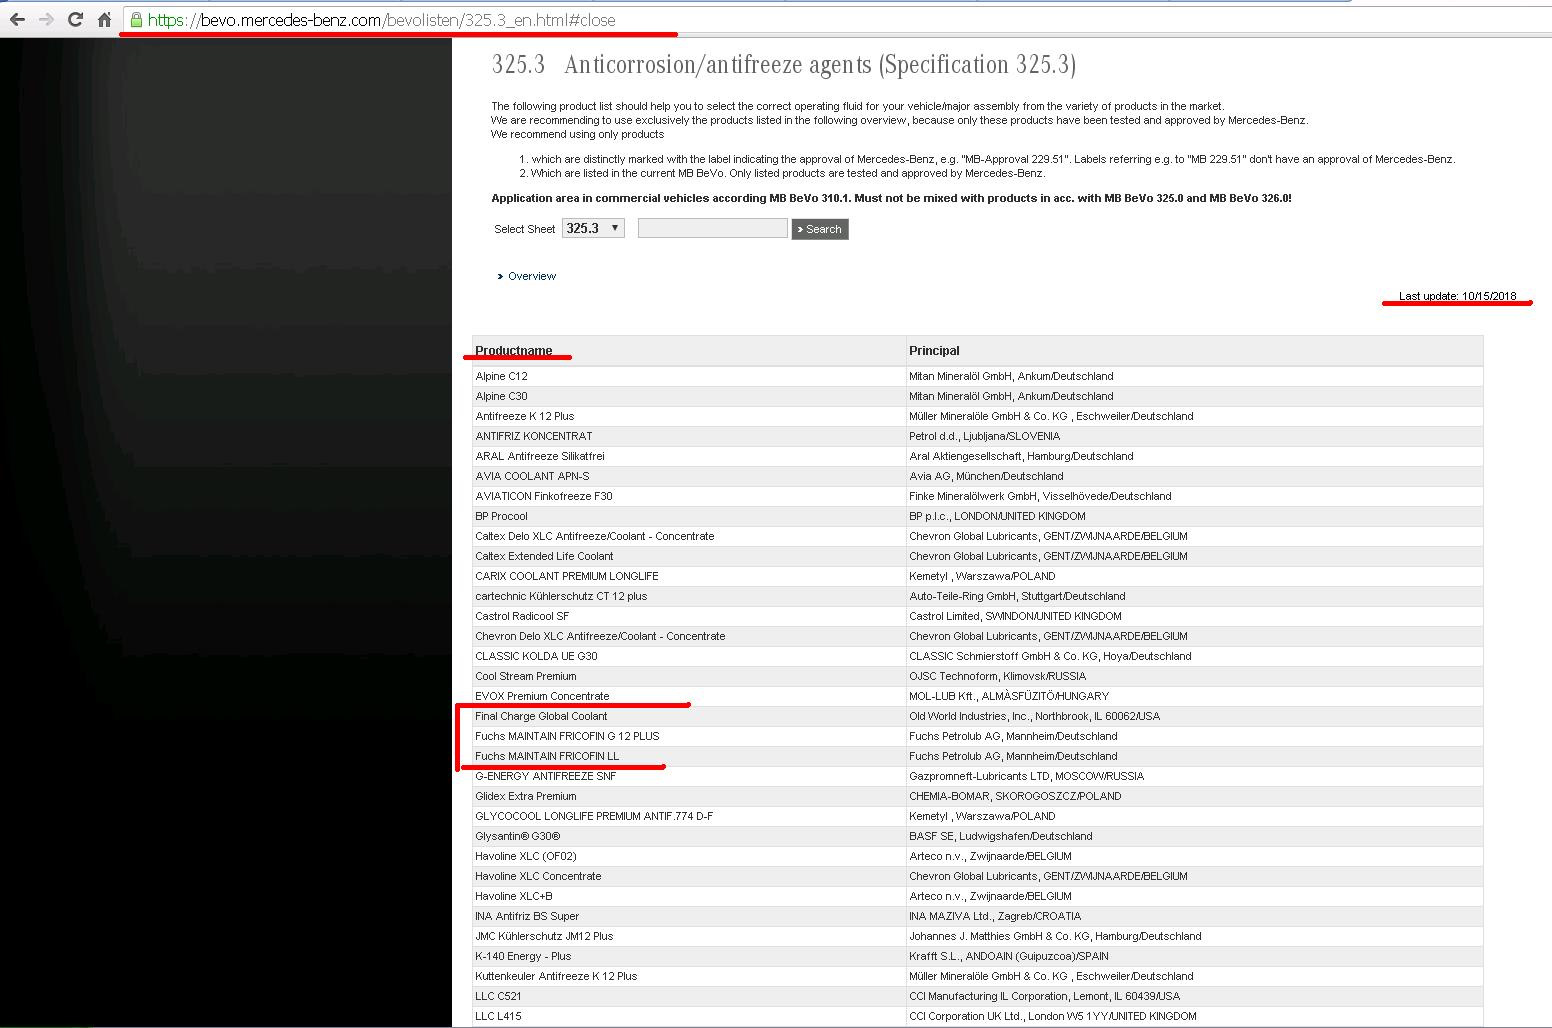Image resolution: width=1552 pixels, height=1028 pixels.
Task: Select LLC C521 product
Action: click(x=498, y=996)
